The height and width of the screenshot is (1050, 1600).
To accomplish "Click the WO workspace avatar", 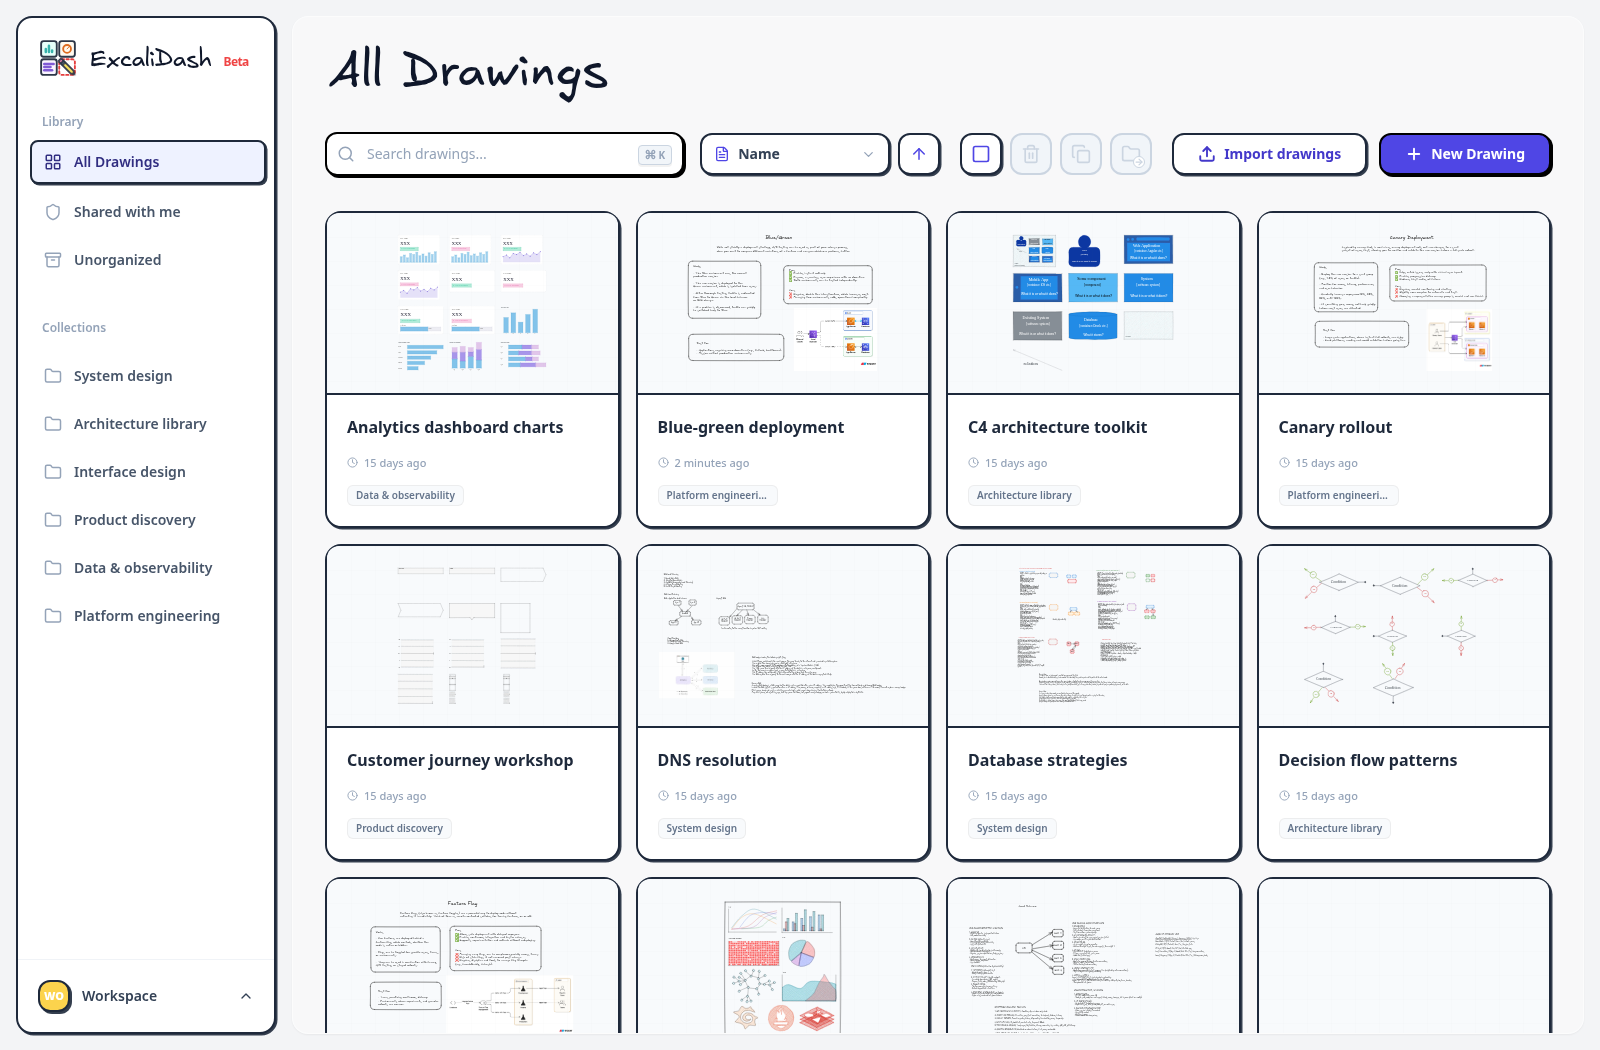I will click(54, 996).
